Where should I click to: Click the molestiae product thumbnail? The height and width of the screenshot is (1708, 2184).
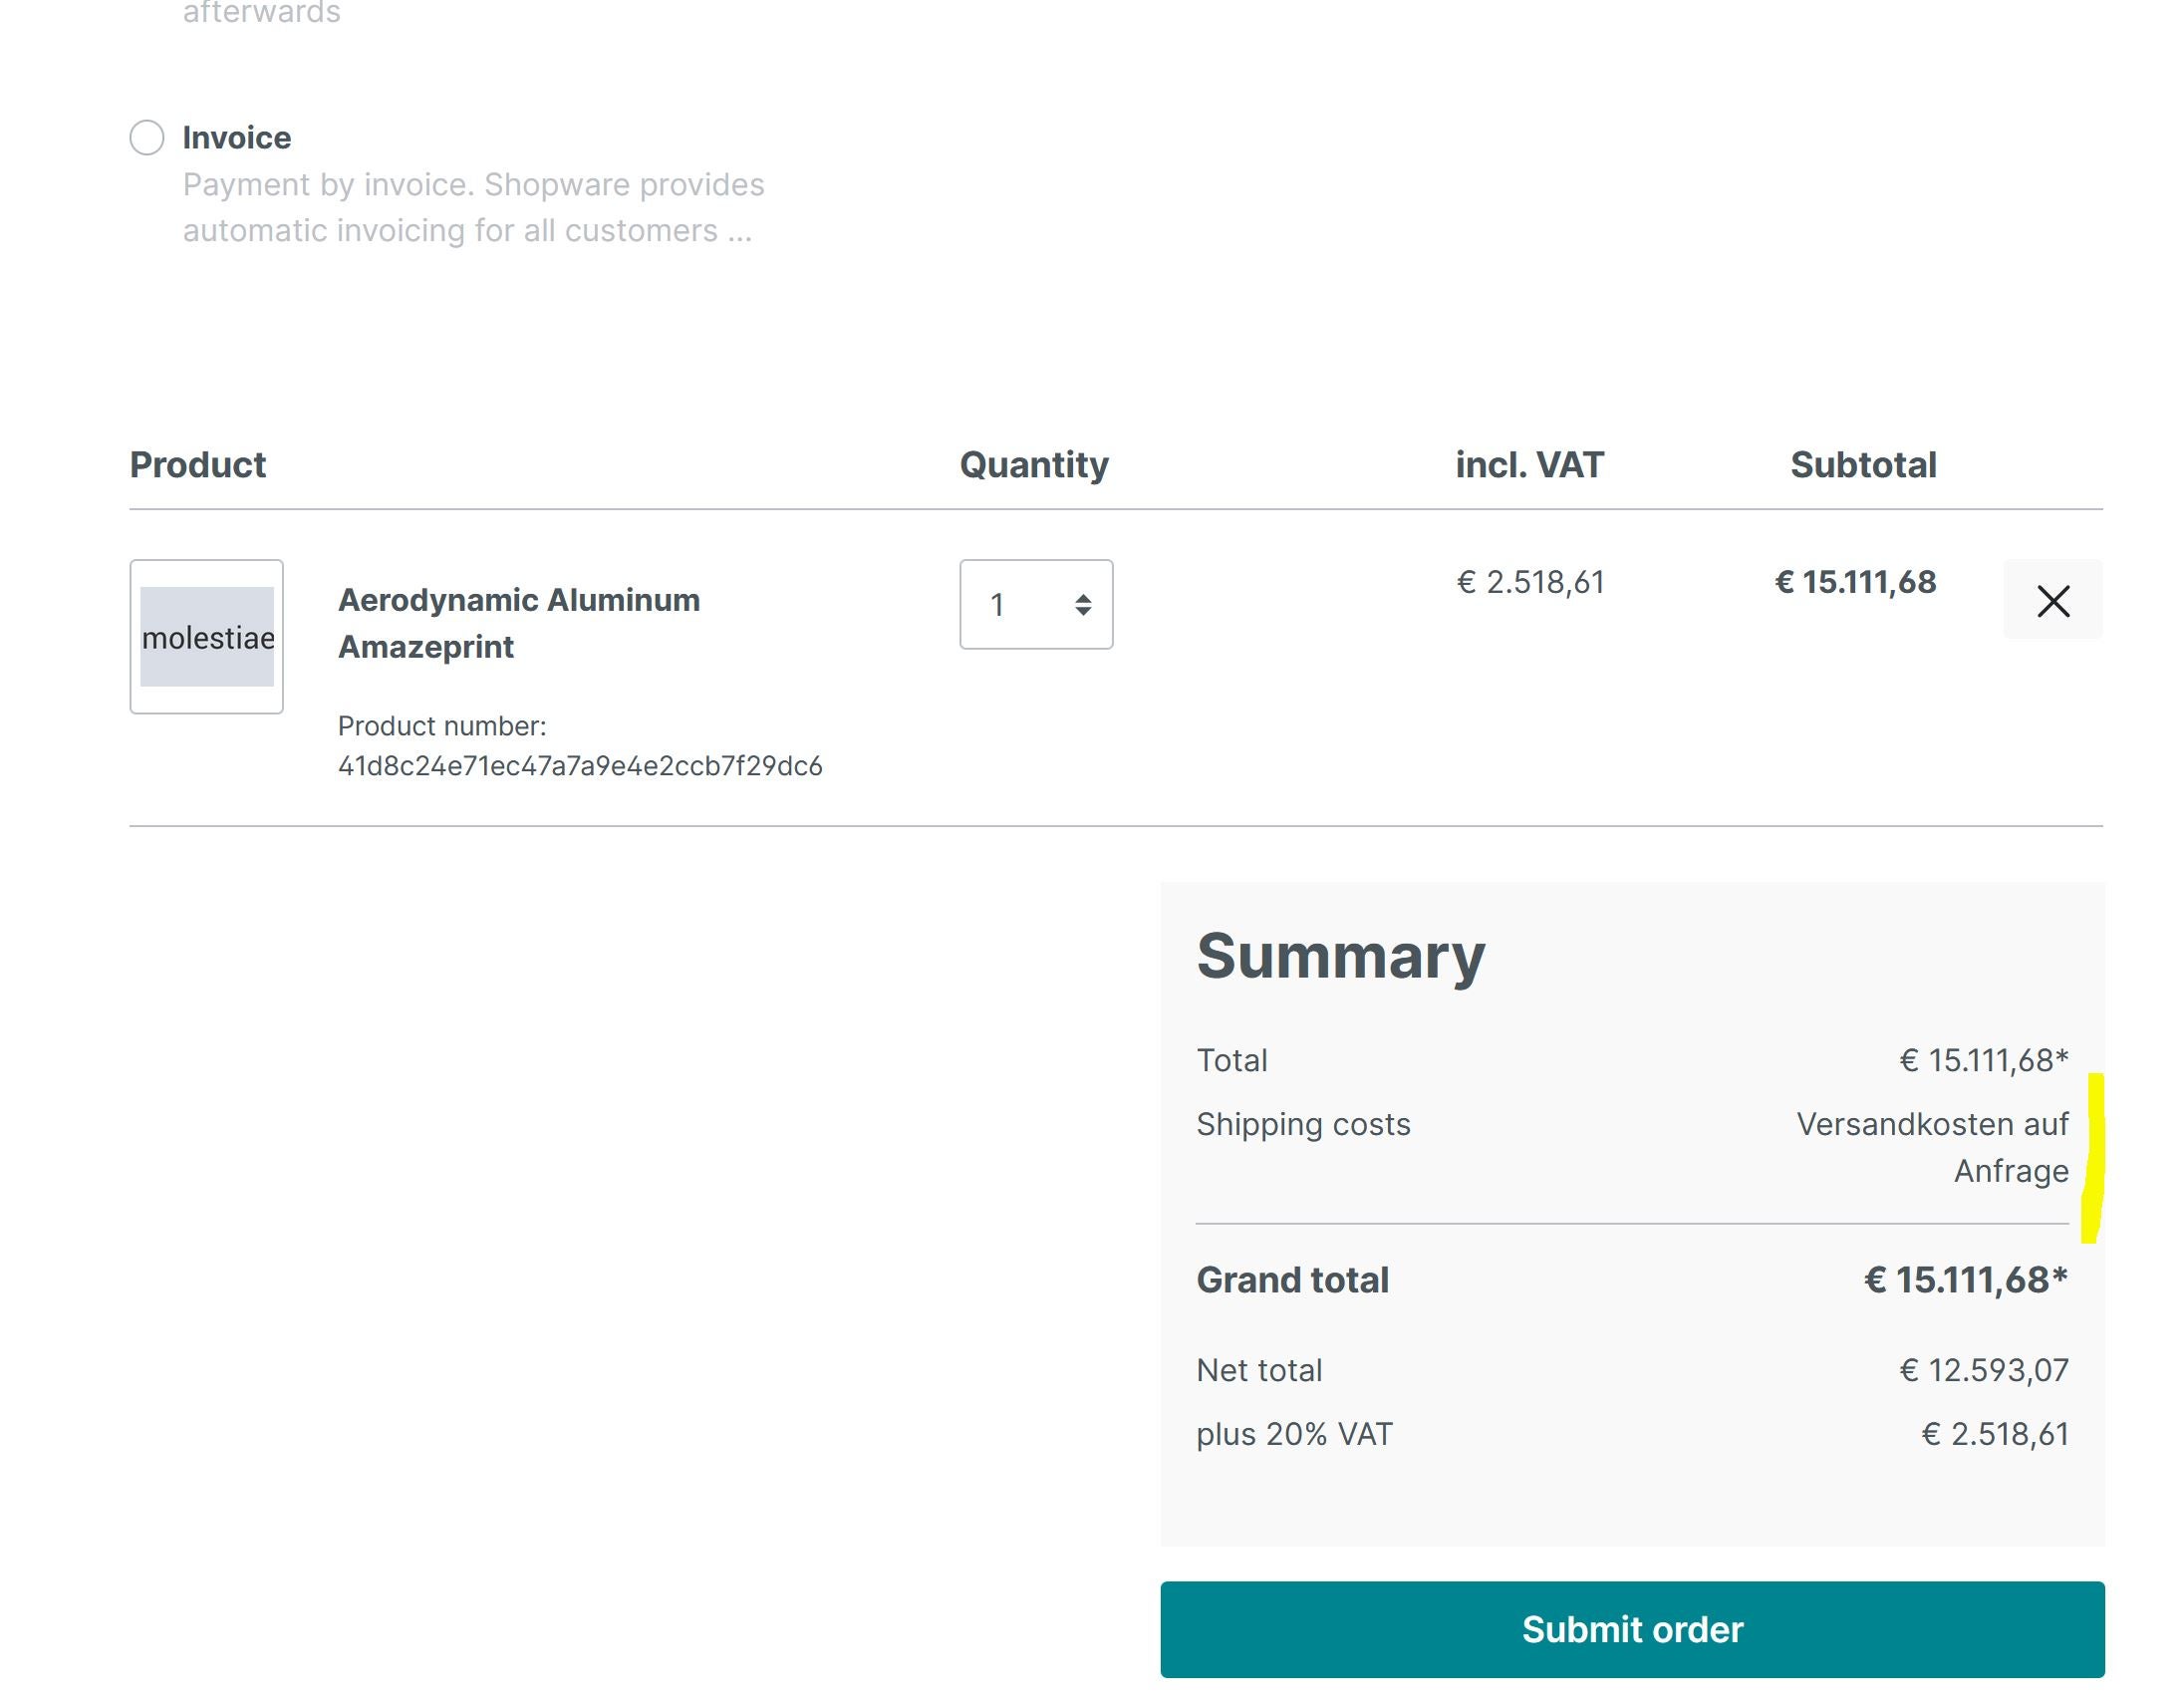pos(207,636)
